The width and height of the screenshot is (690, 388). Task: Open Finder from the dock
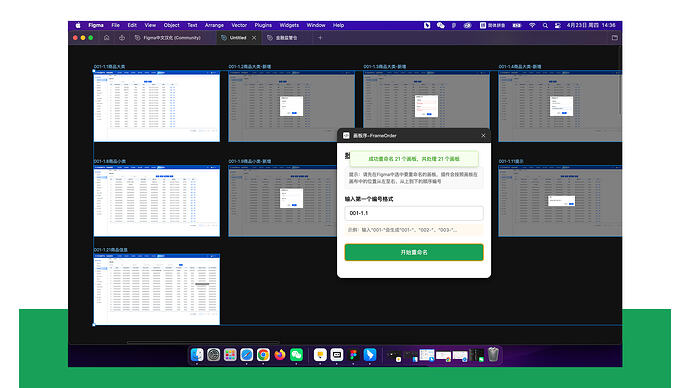pos(197,355)
